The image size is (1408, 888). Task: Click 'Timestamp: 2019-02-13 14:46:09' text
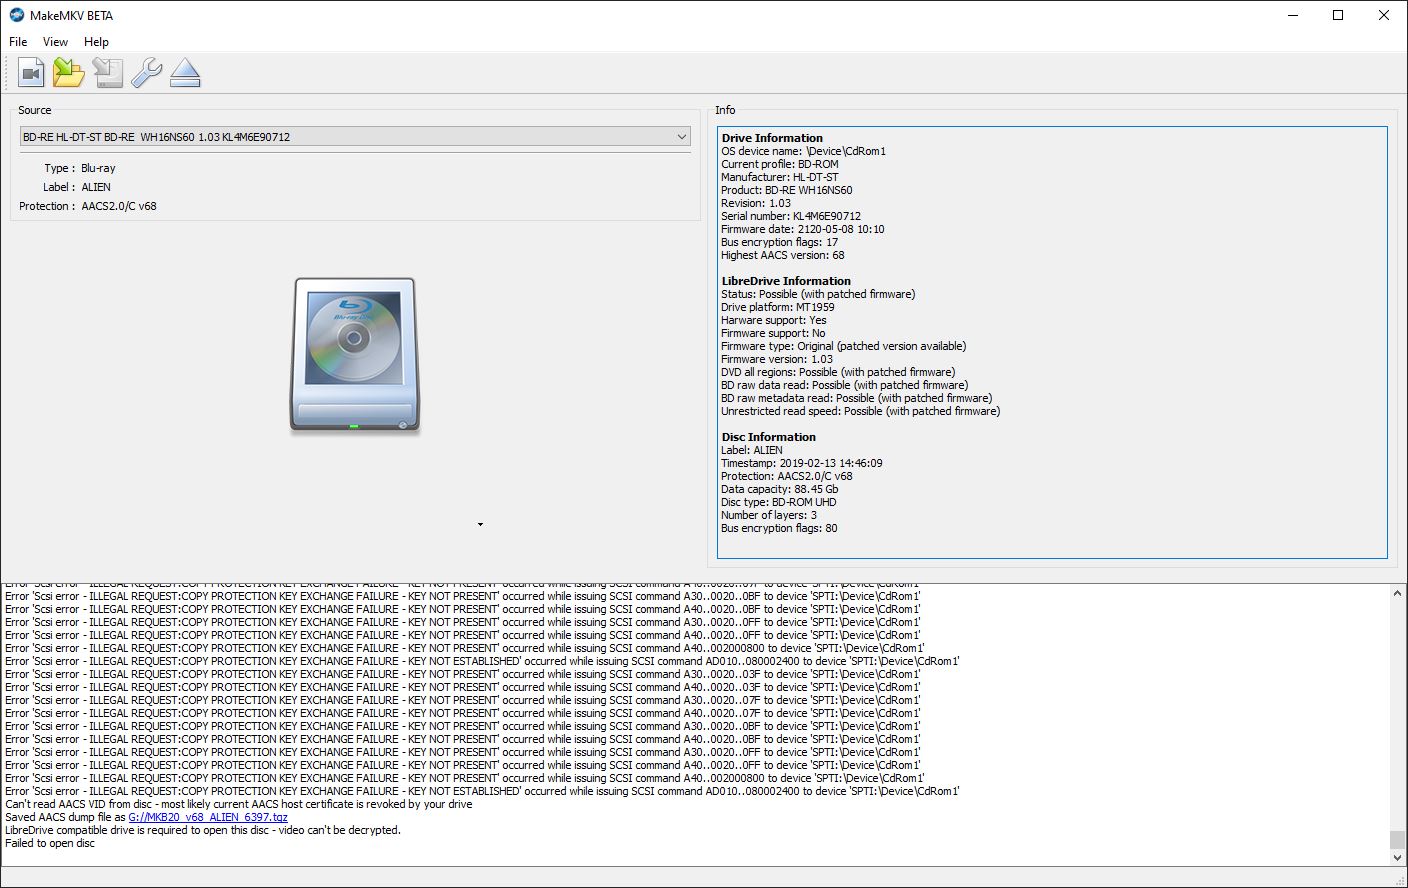tap(802, 463)
